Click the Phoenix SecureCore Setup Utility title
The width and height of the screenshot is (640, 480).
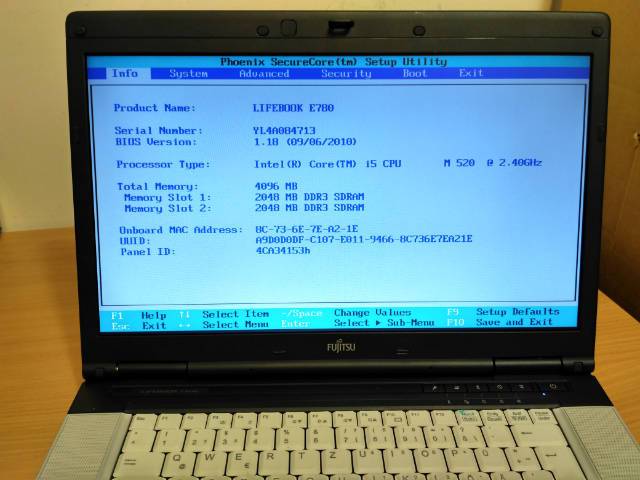pyautogui.click(x=336, y=62)
